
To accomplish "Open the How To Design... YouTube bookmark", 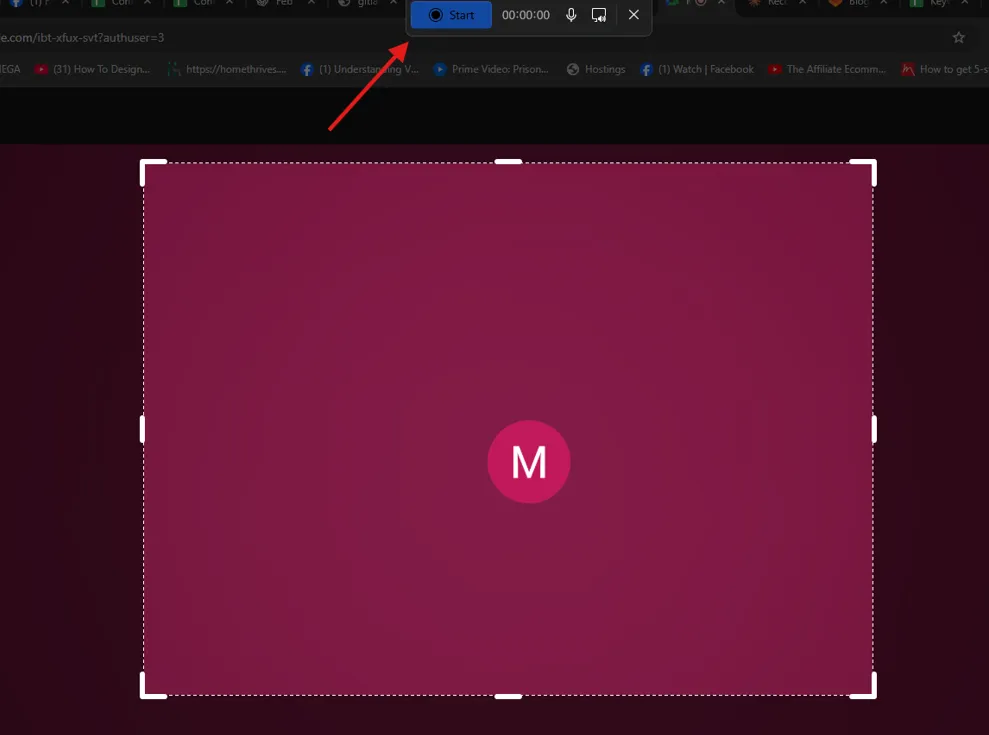I will [93, 69].
